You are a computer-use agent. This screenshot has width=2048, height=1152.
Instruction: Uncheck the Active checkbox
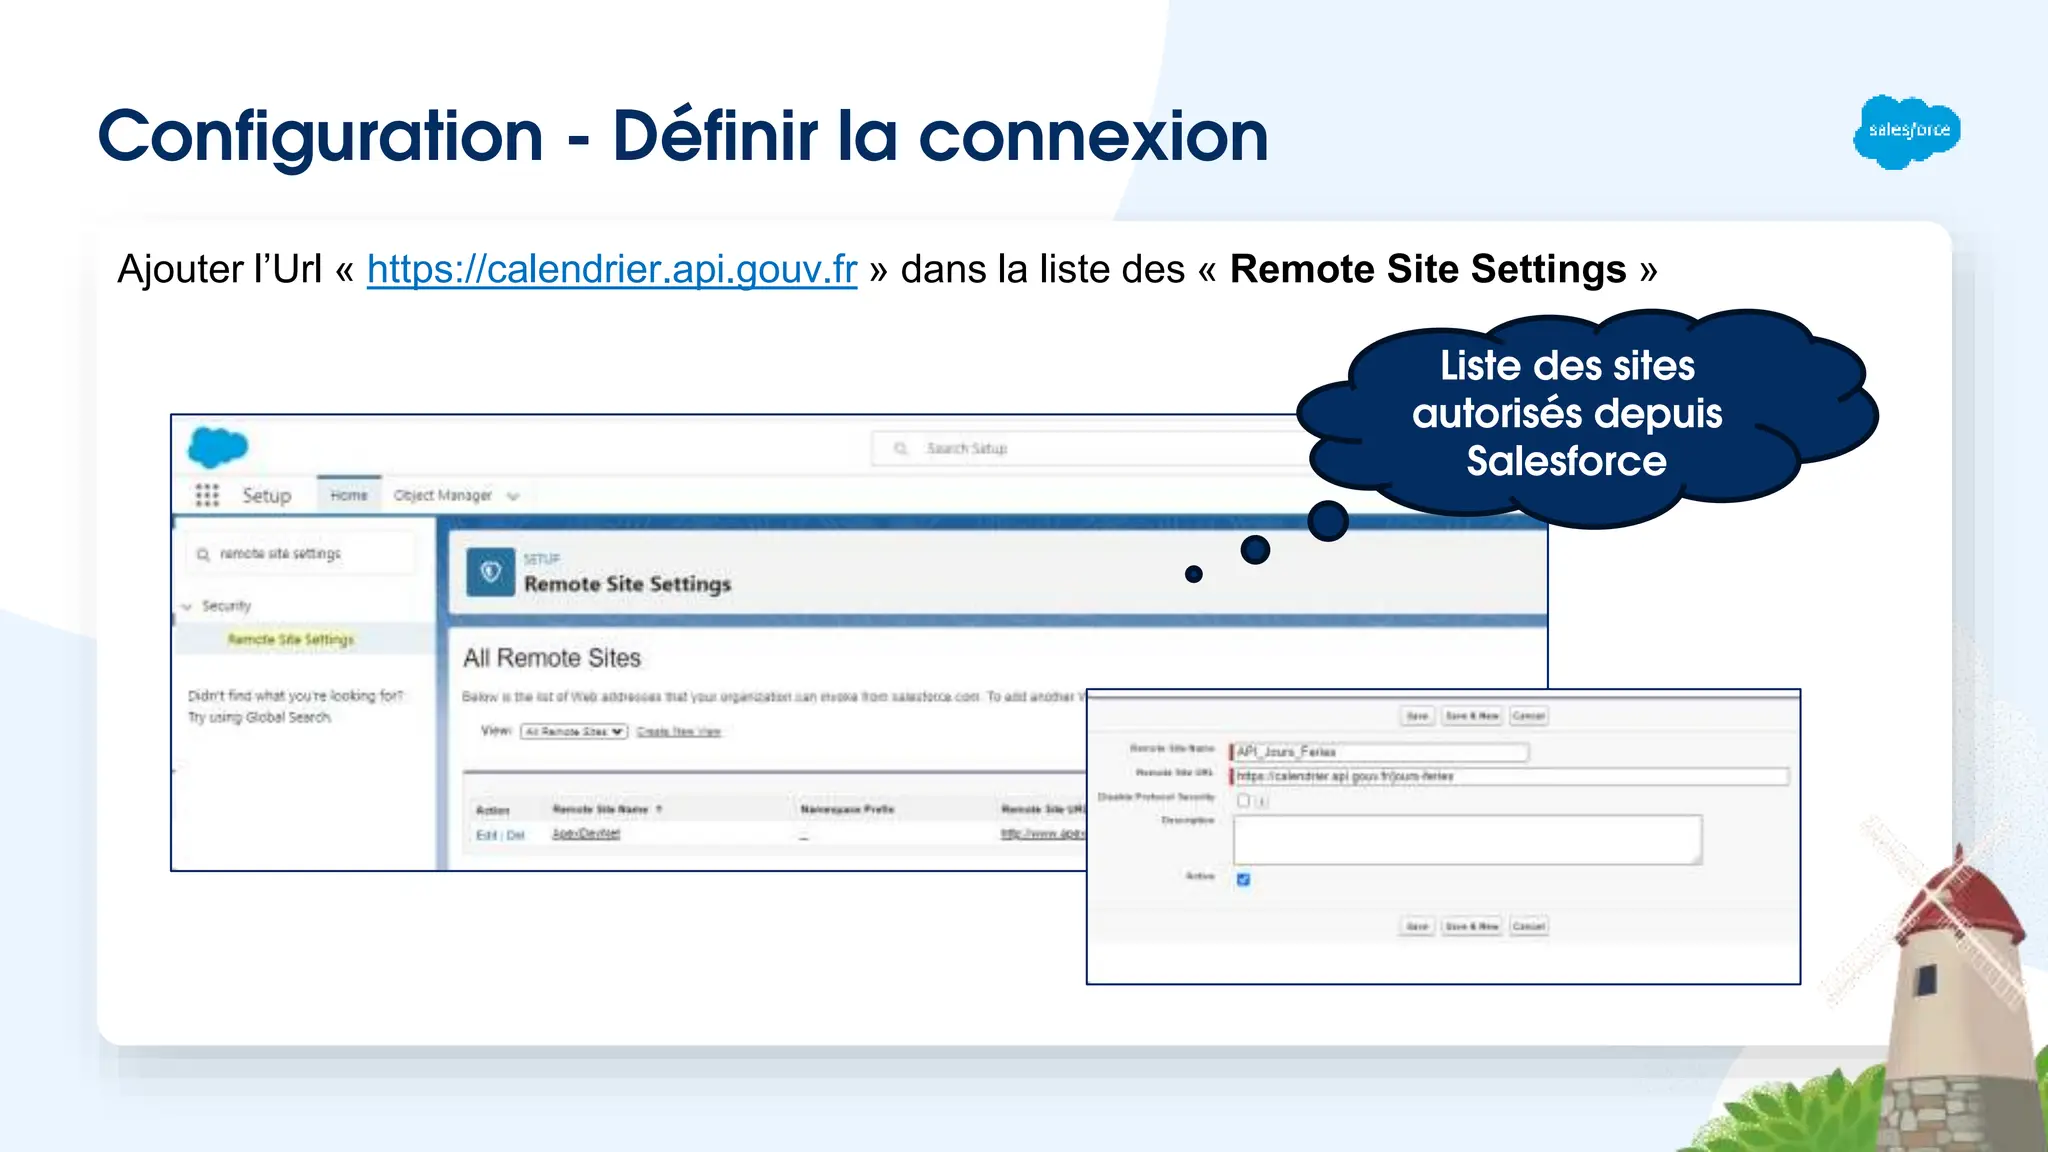coord(1243,879)
